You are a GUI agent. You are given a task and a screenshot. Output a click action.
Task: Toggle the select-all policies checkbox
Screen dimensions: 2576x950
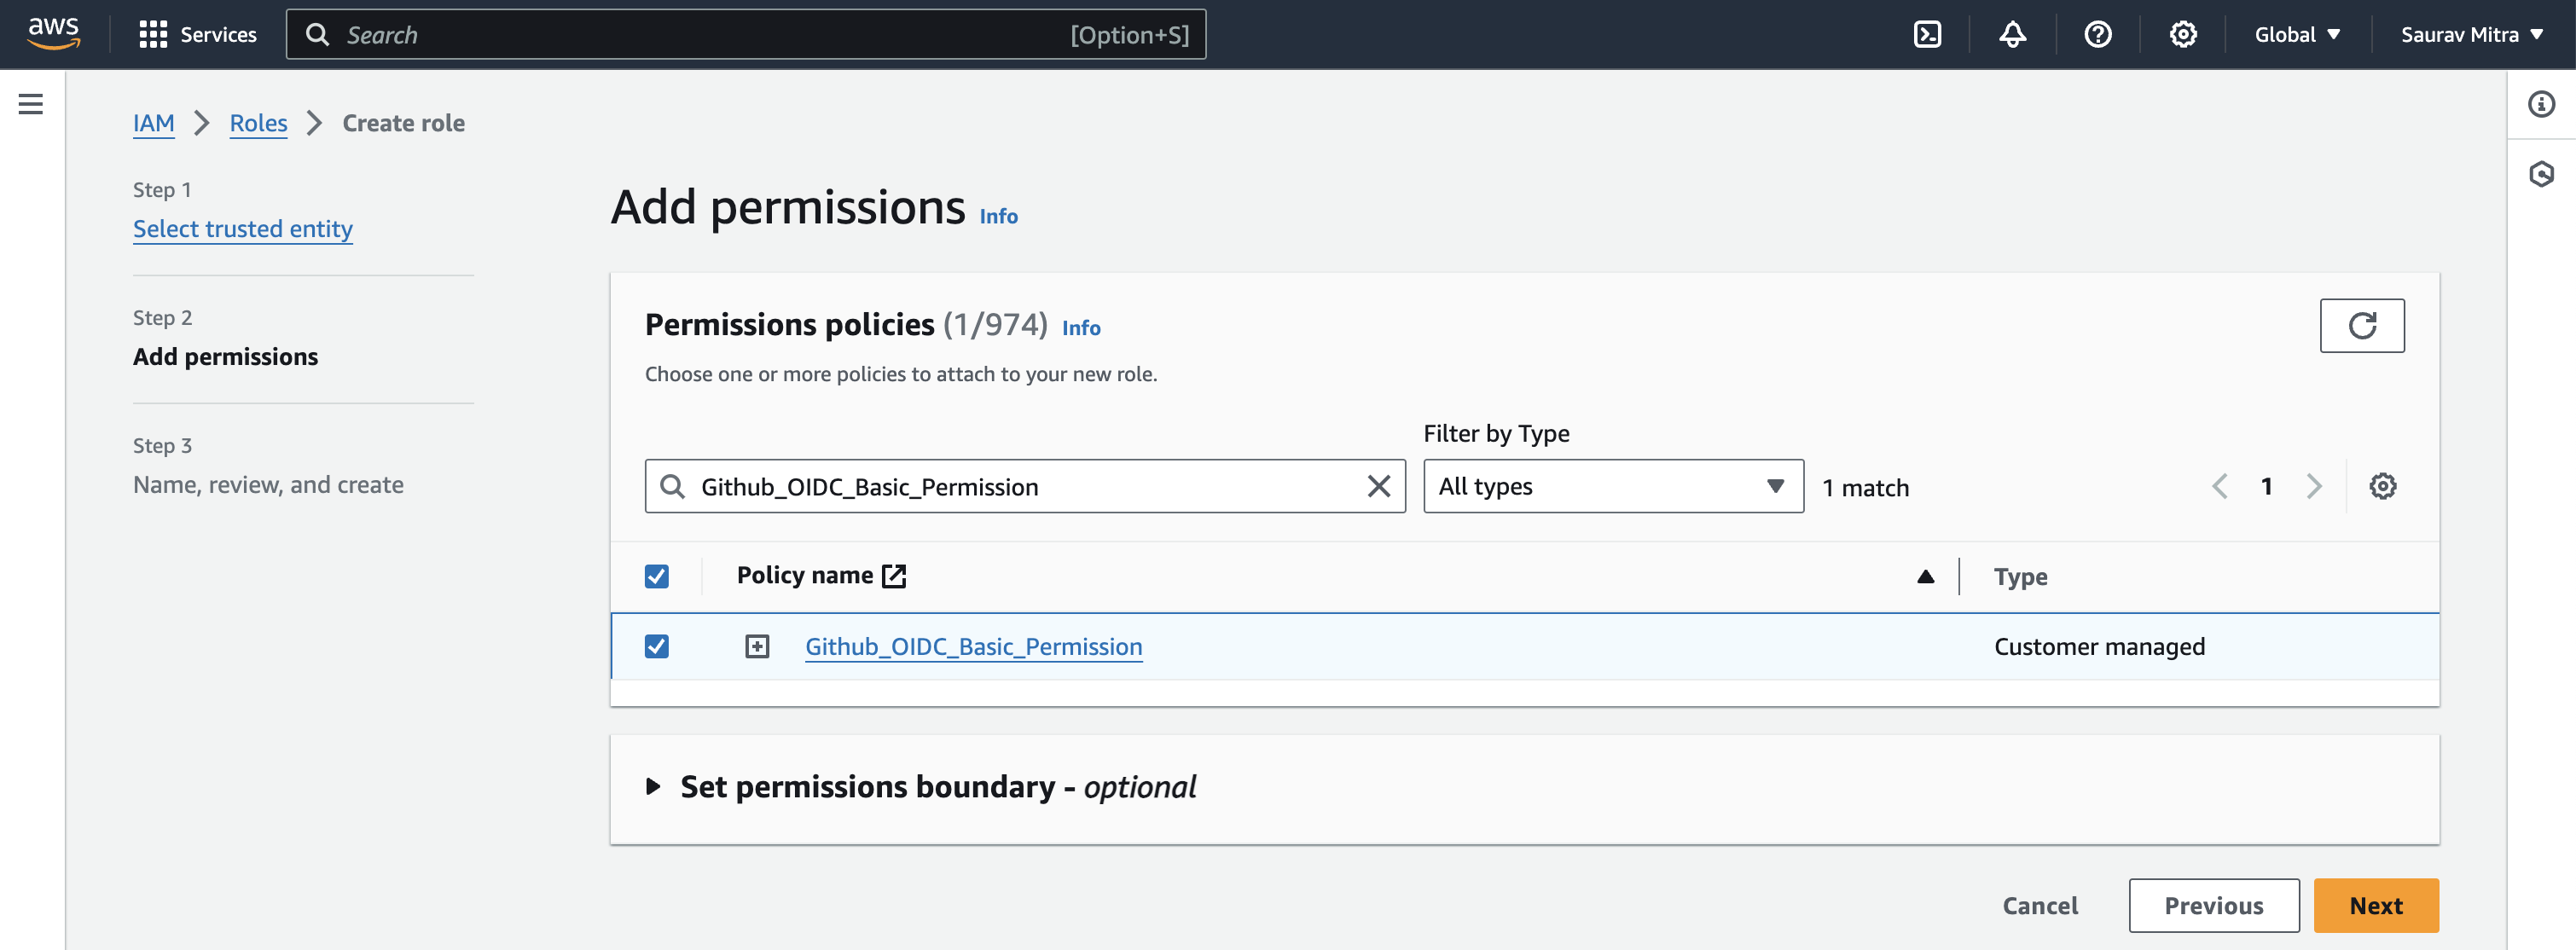[x=657, y=576]
